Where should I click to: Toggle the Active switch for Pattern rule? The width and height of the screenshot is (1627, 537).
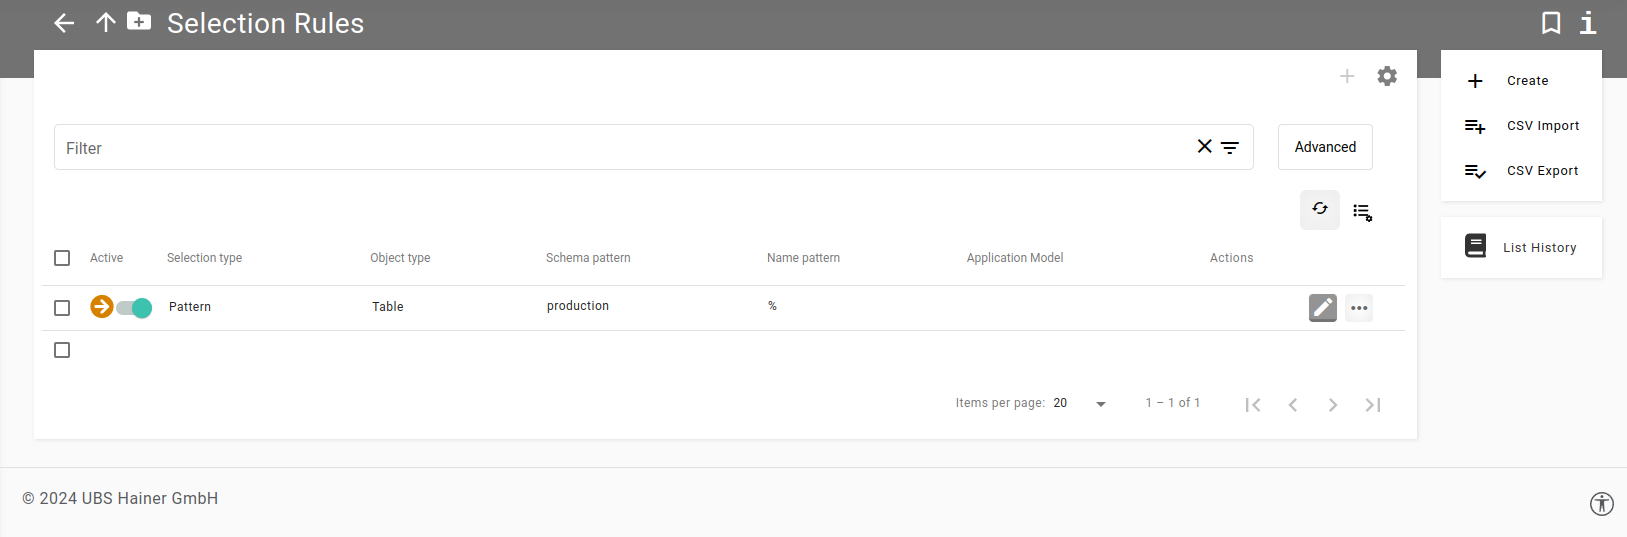(x=134, y=308)
